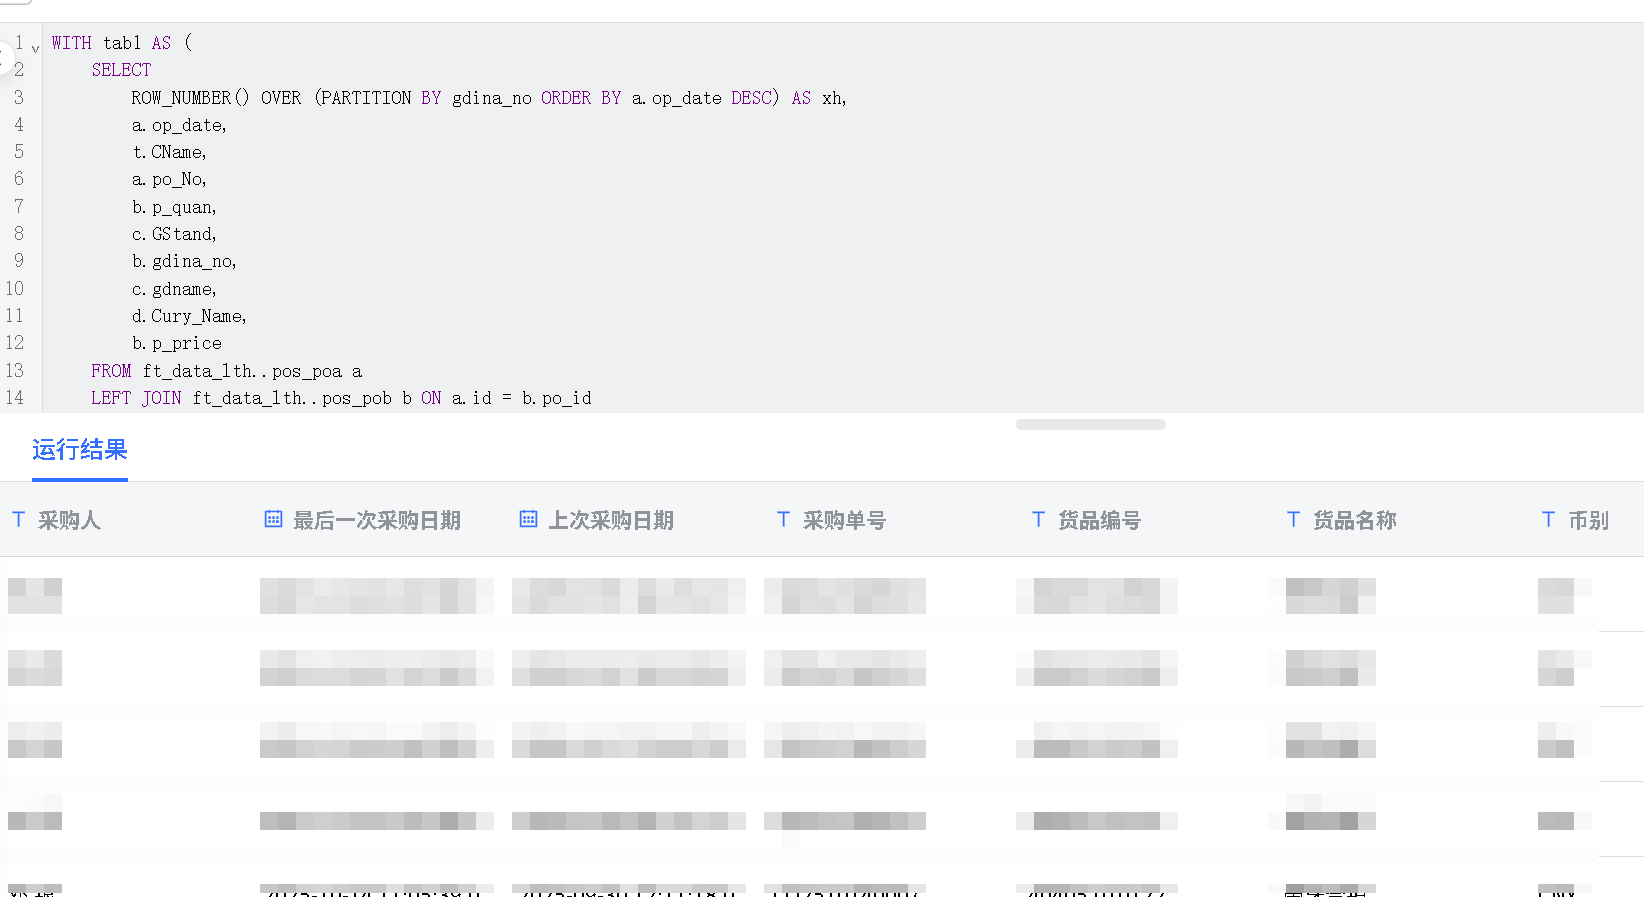
Task: Click the text-type icon beside 币别
Action: (x=1548, y=520)
